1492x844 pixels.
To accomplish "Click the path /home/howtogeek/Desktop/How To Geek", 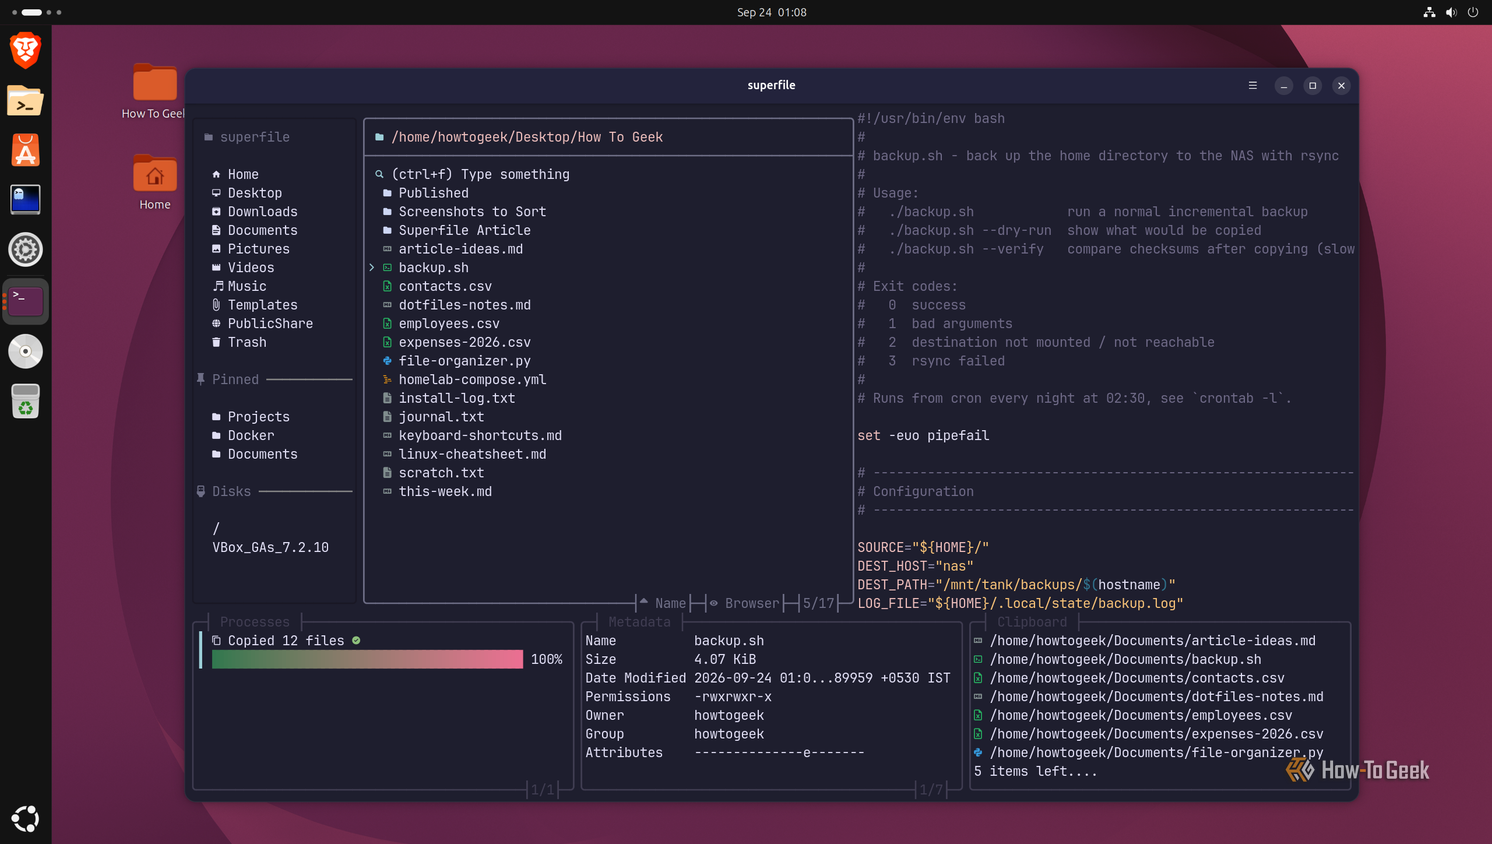I will click(527, 137).
